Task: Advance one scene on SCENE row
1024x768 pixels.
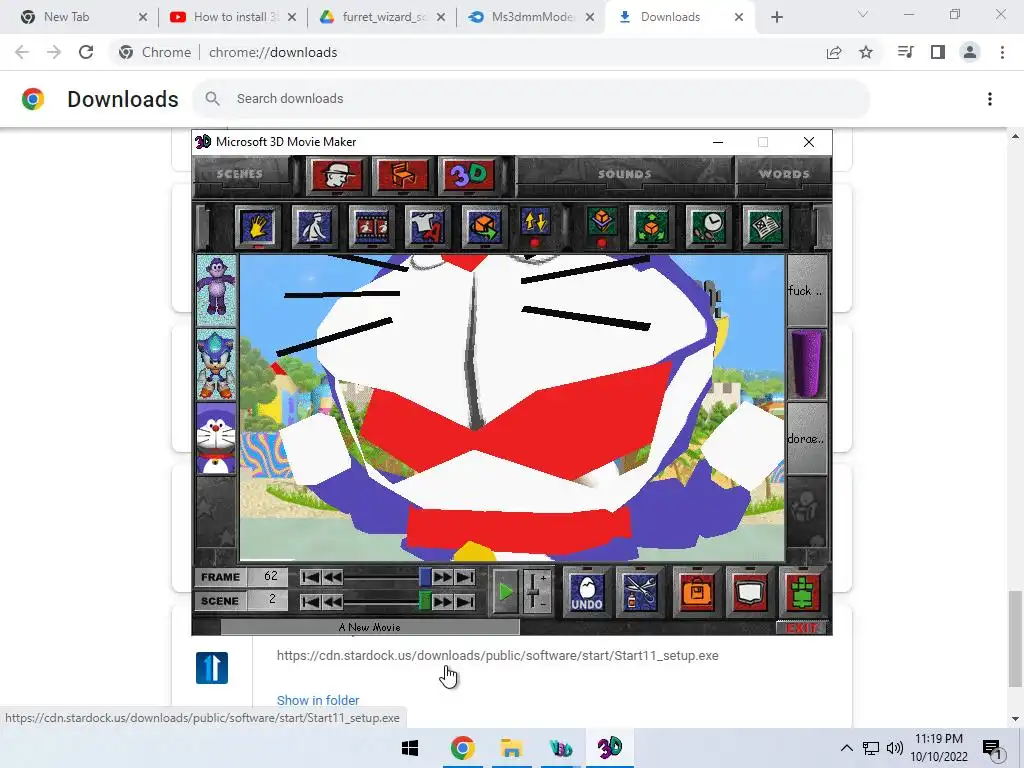Action: coord(443,601)
